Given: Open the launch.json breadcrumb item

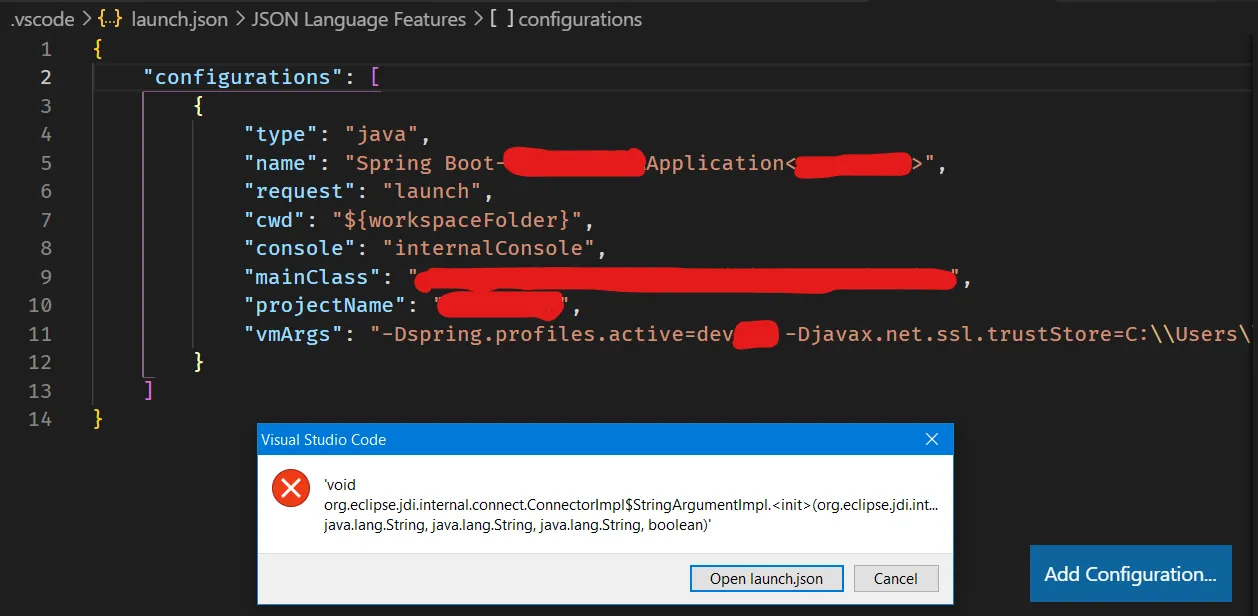Looking at the screenshot, I should pyautogui.click(x=179, y=19).
